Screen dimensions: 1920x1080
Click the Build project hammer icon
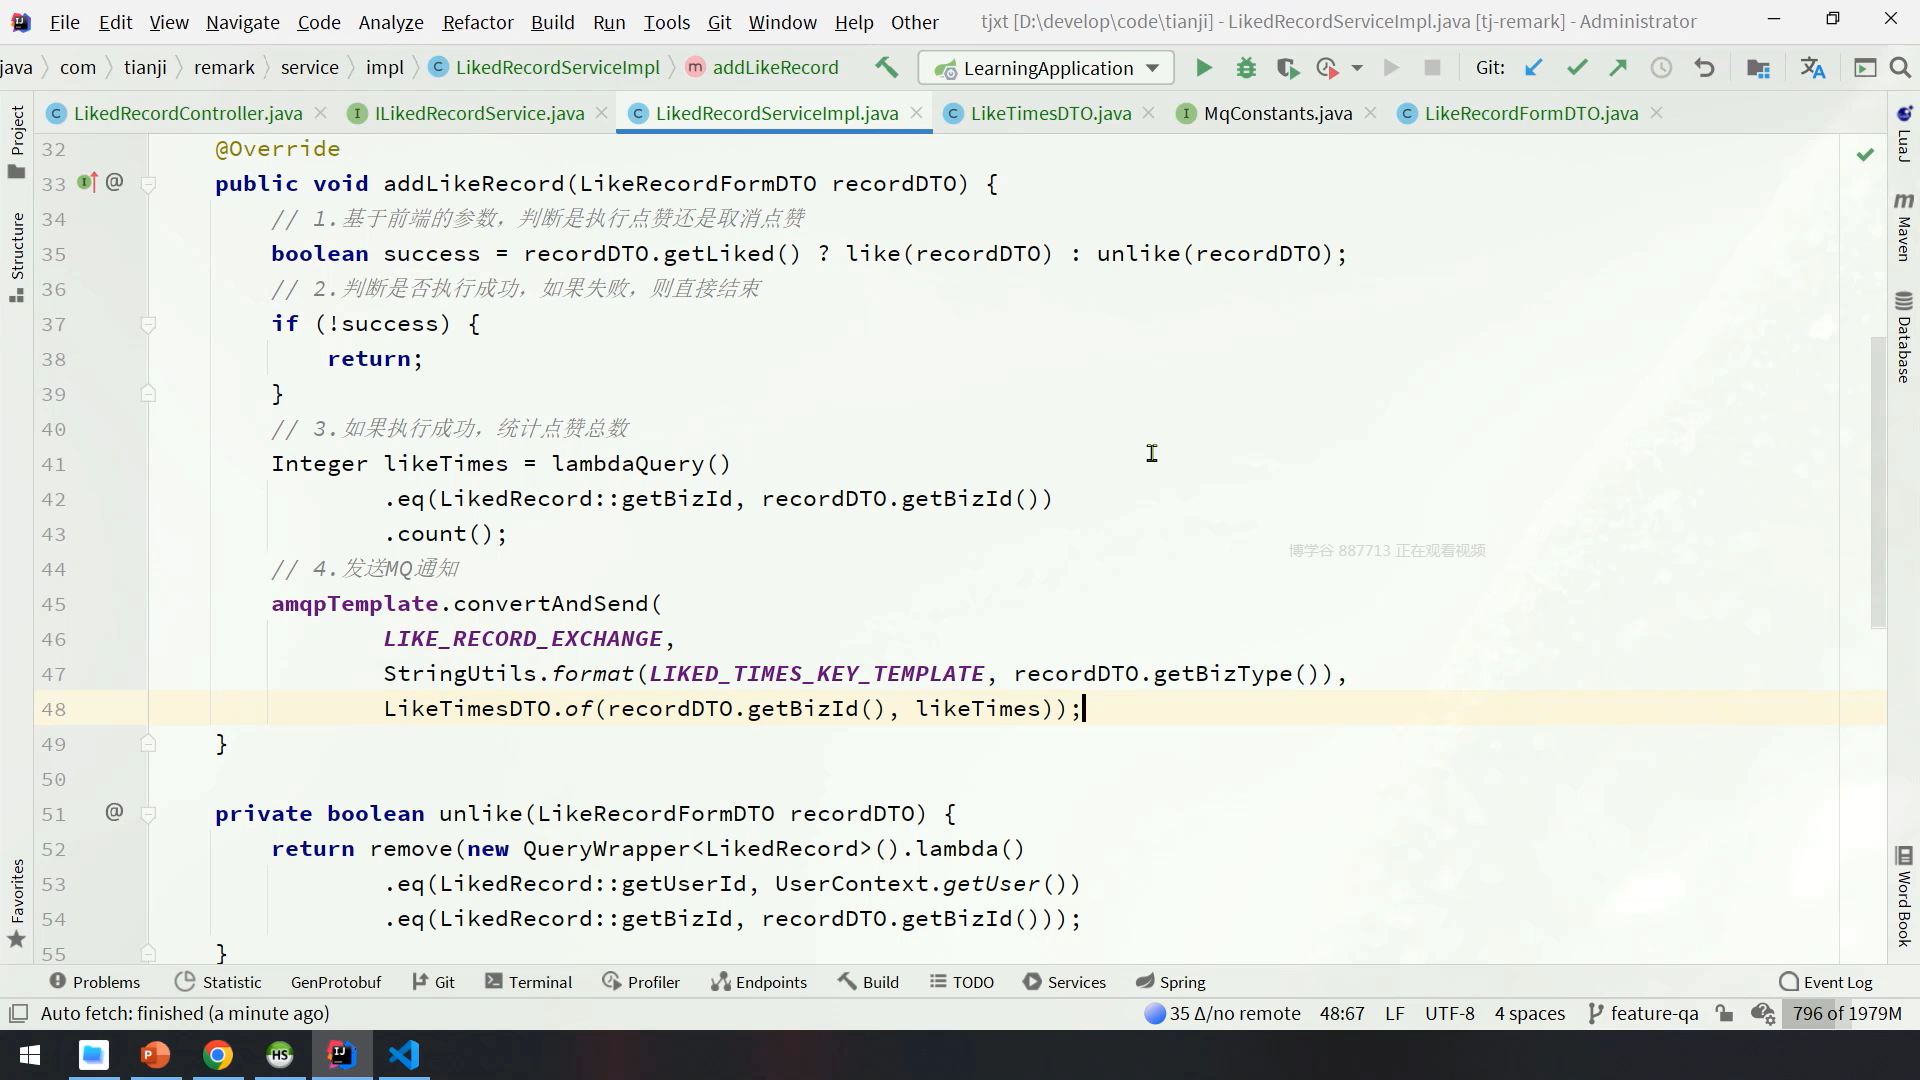886,67
